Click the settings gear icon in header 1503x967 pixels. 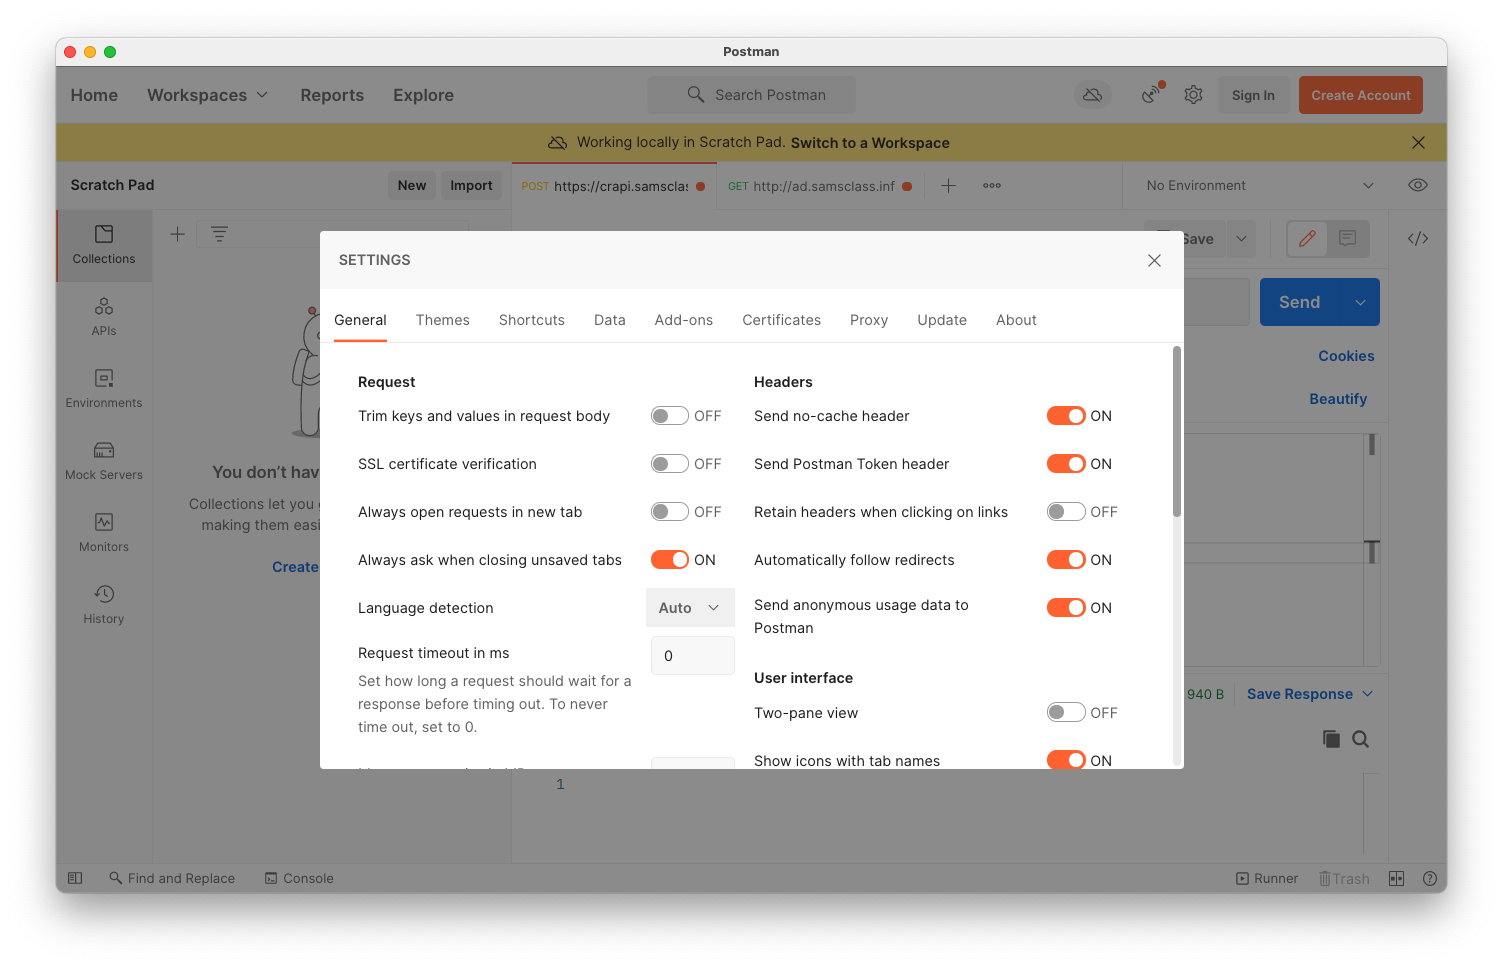tap(1193, 95)
